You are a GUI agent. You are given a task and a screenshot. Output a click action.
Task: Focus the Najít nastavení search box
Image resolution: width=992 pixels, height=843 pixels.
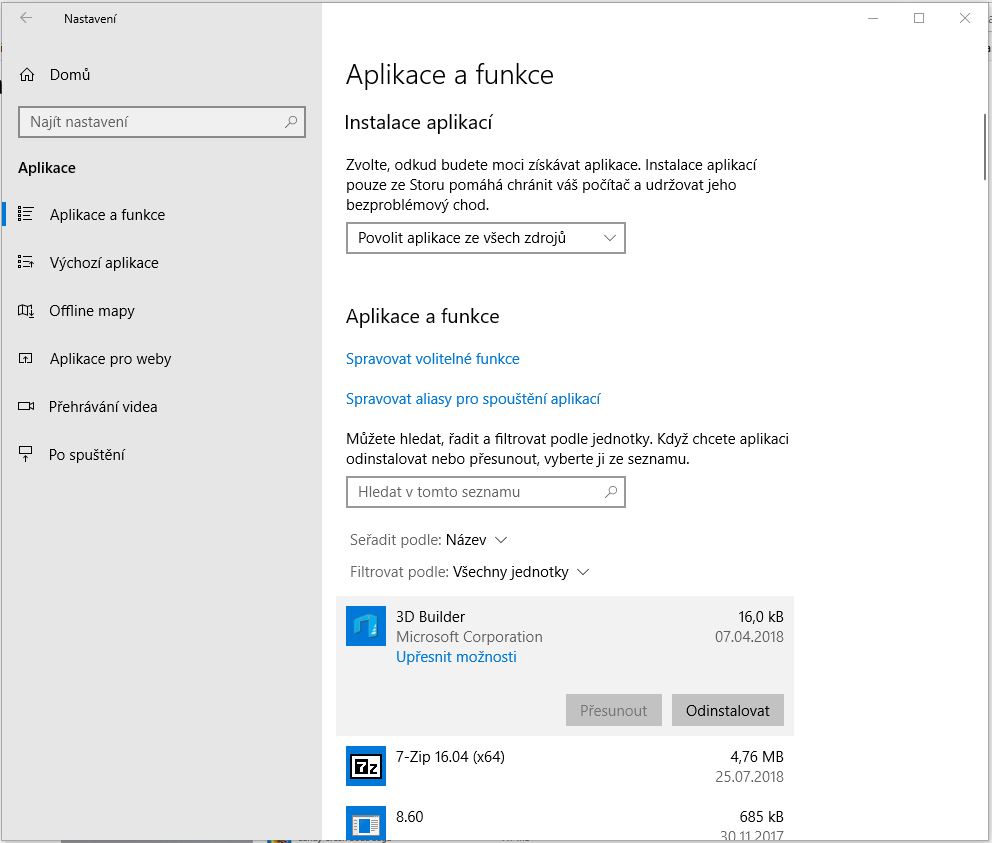[x=162, y=122]
